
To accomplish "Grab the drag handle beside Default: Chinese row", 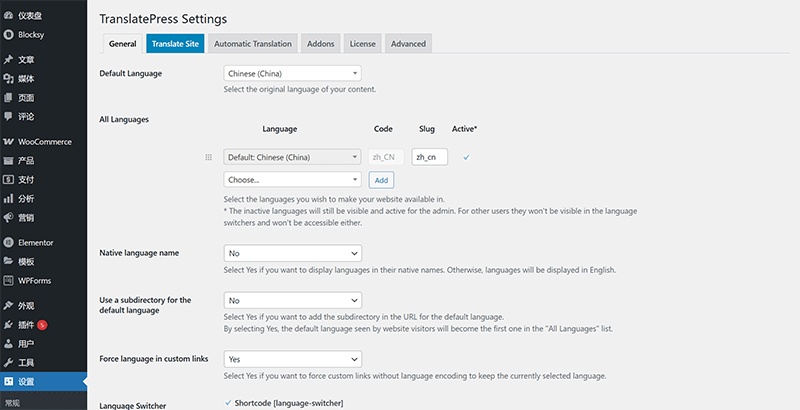I will [209, 157].
